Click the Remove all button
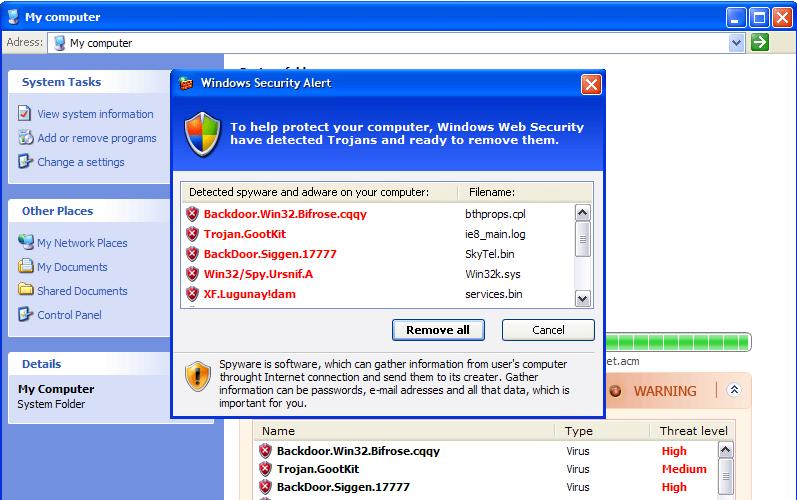Viewport: 797px width, 500px height. [438, 330]
